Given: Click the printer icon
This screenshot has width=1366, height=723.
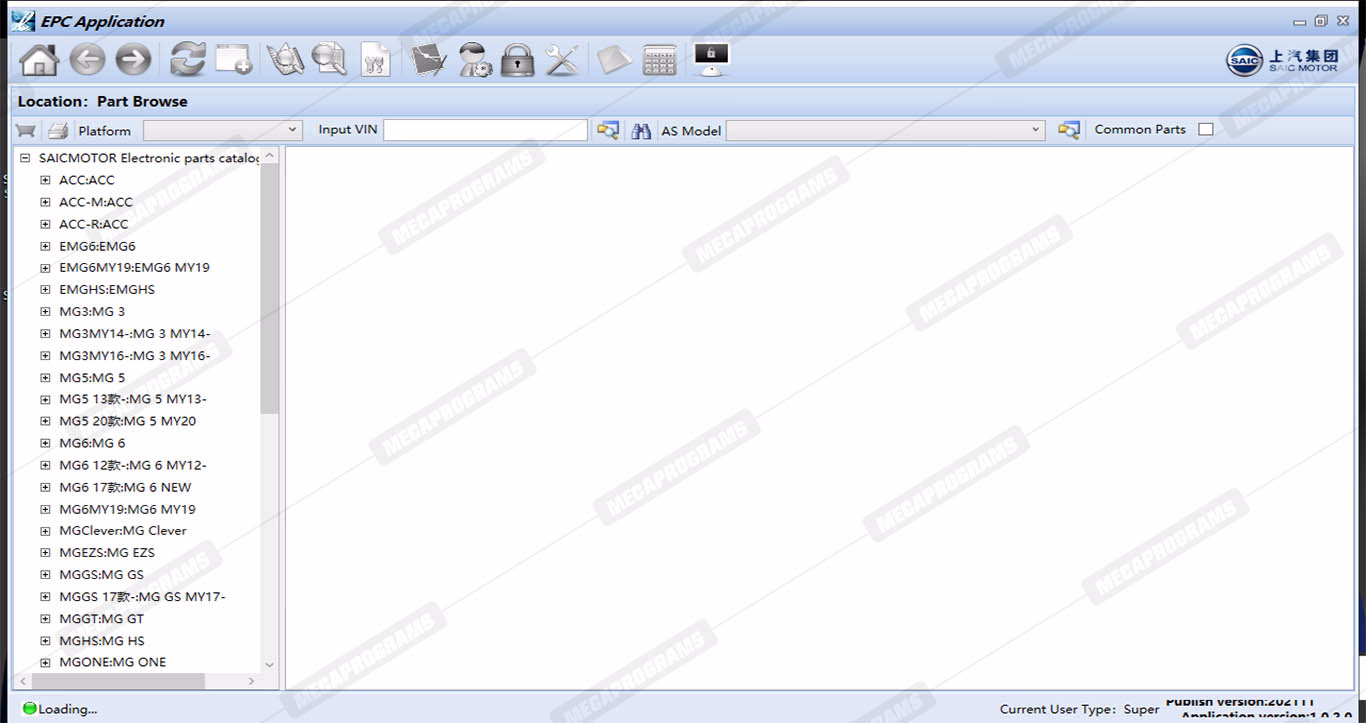Looking at the screenshot, I should (x=58, y=130).
